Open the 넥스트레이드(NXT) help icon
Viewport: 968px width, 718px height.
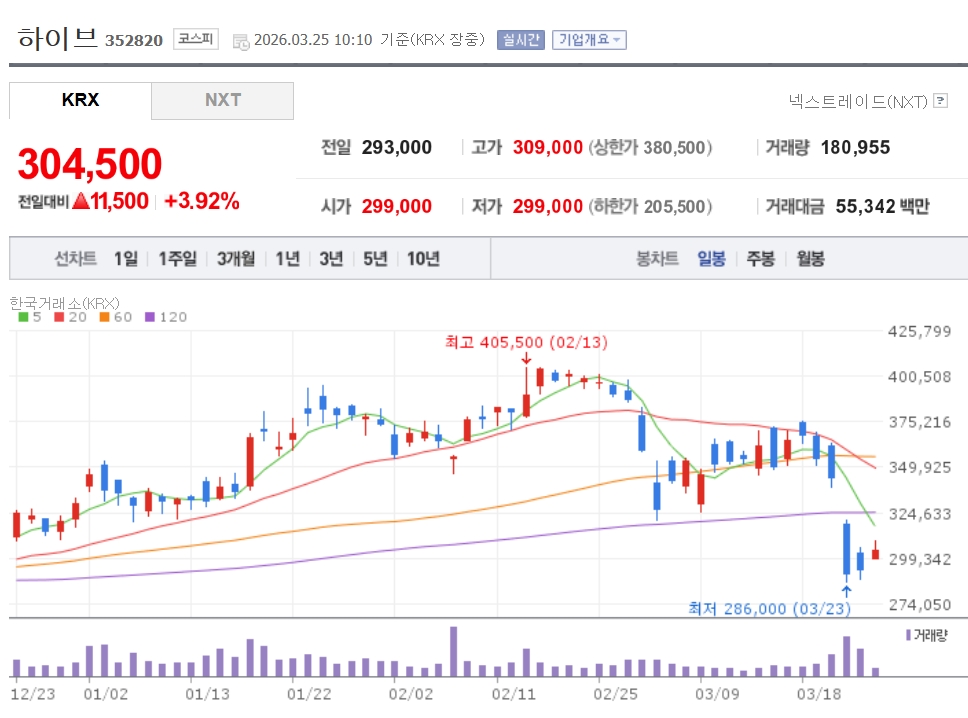tap(940, 100)
